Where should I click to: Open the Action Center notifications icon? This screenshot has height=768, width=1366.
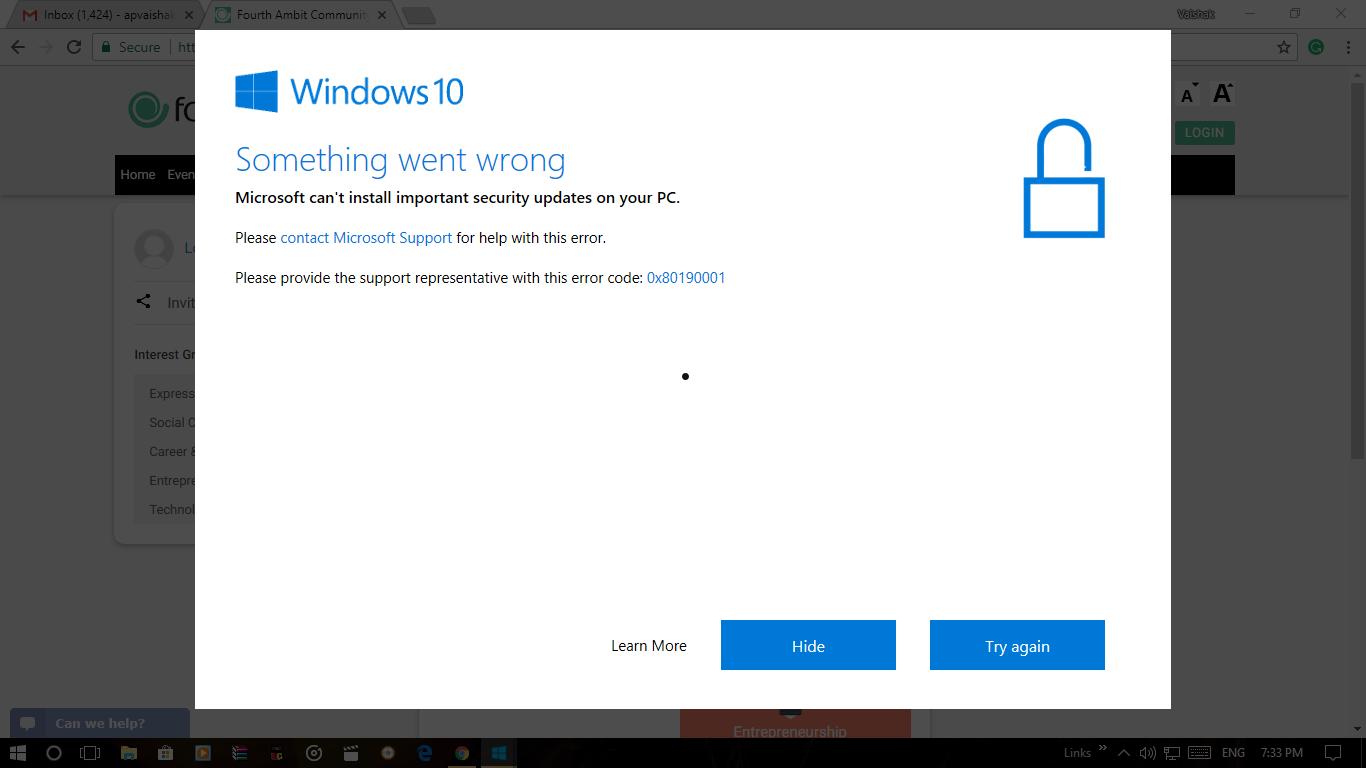point(1333,753)
